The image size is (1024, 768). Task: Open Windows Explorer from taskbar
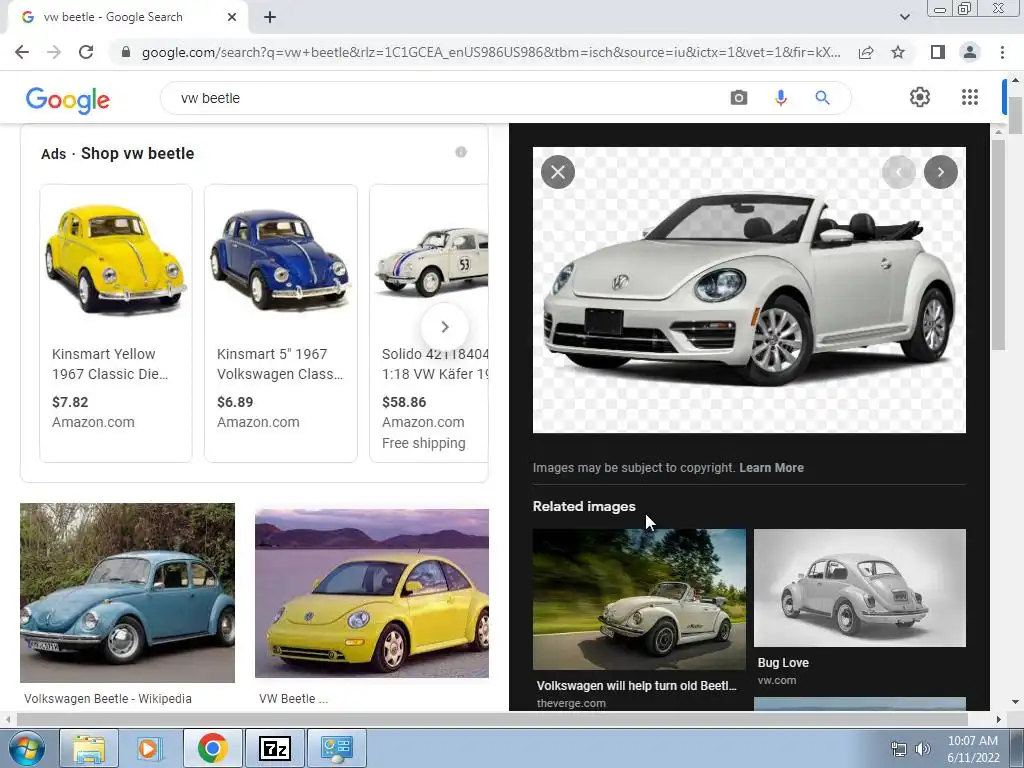tap(89, 748)
